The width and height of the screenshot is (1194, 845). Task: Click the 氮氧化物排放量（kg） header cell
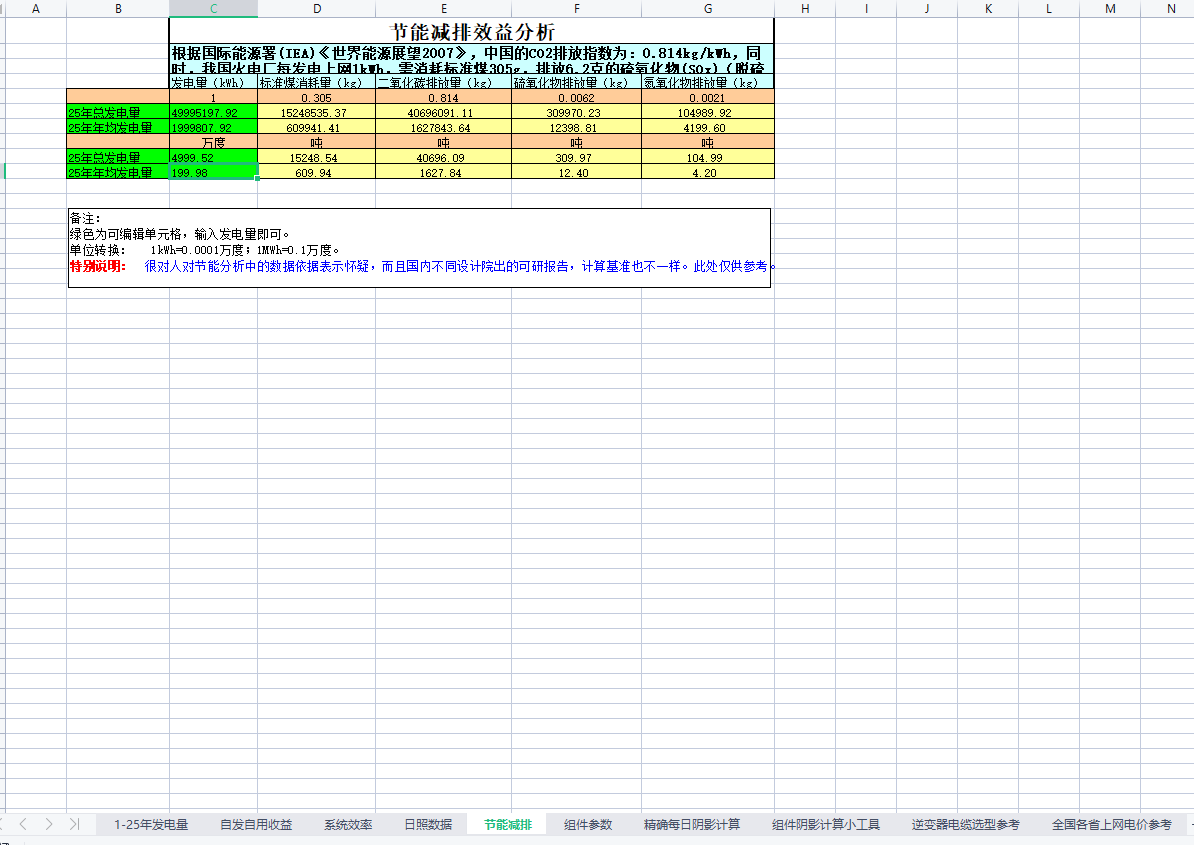tap(708, 81)
